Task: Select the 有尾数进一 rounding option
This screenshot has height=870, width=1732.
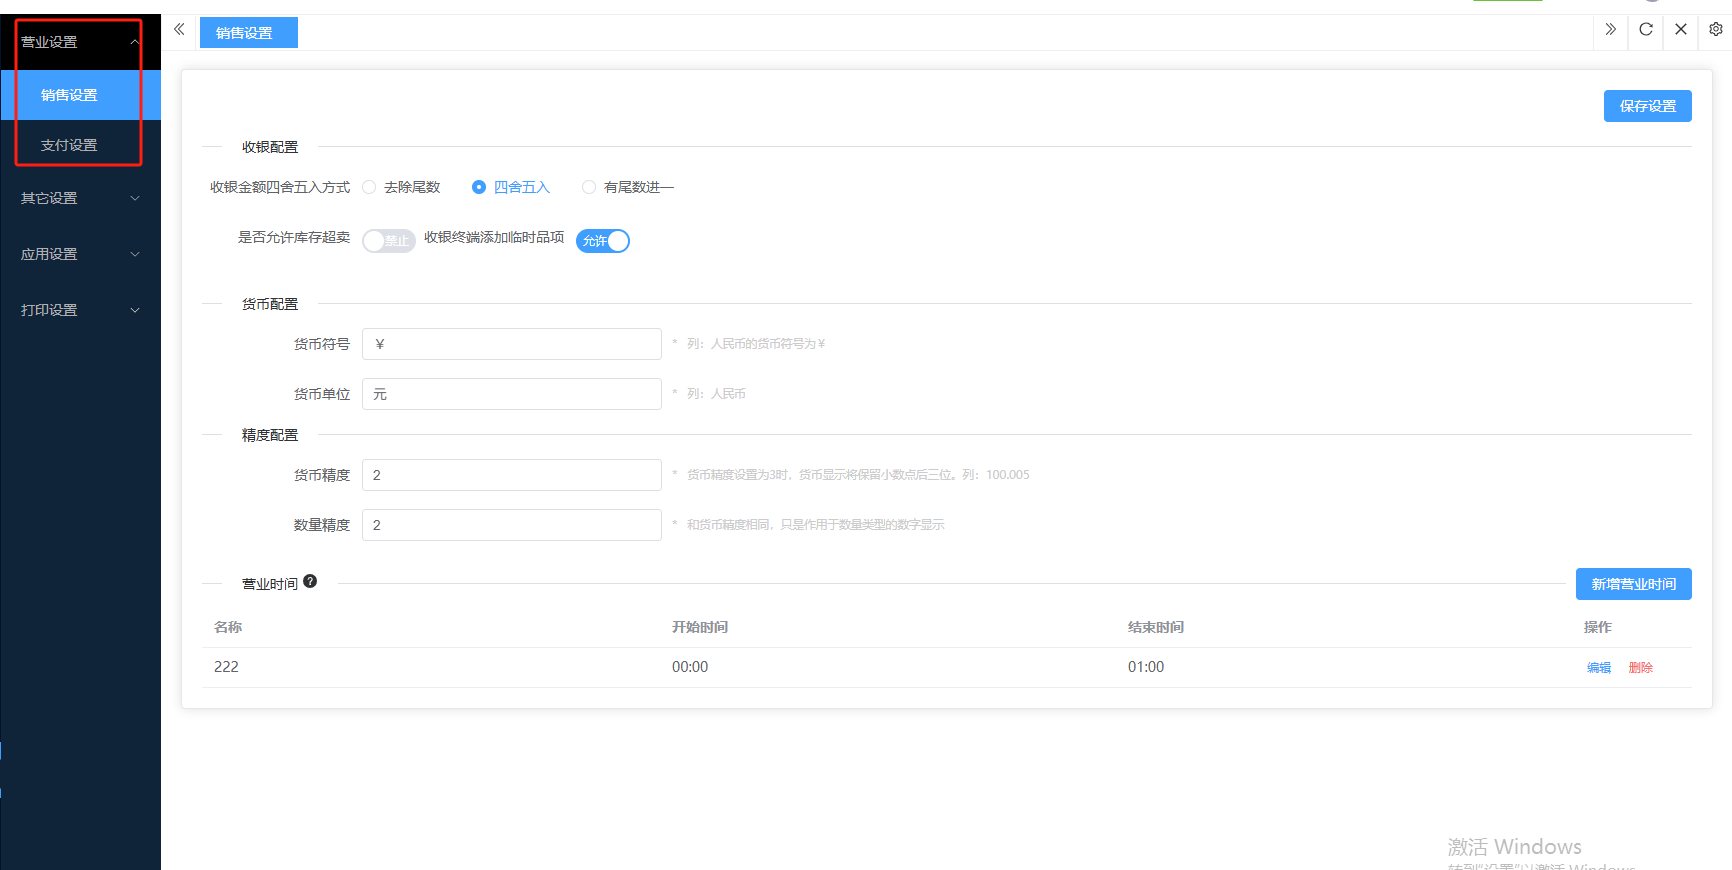Action: 589,188
